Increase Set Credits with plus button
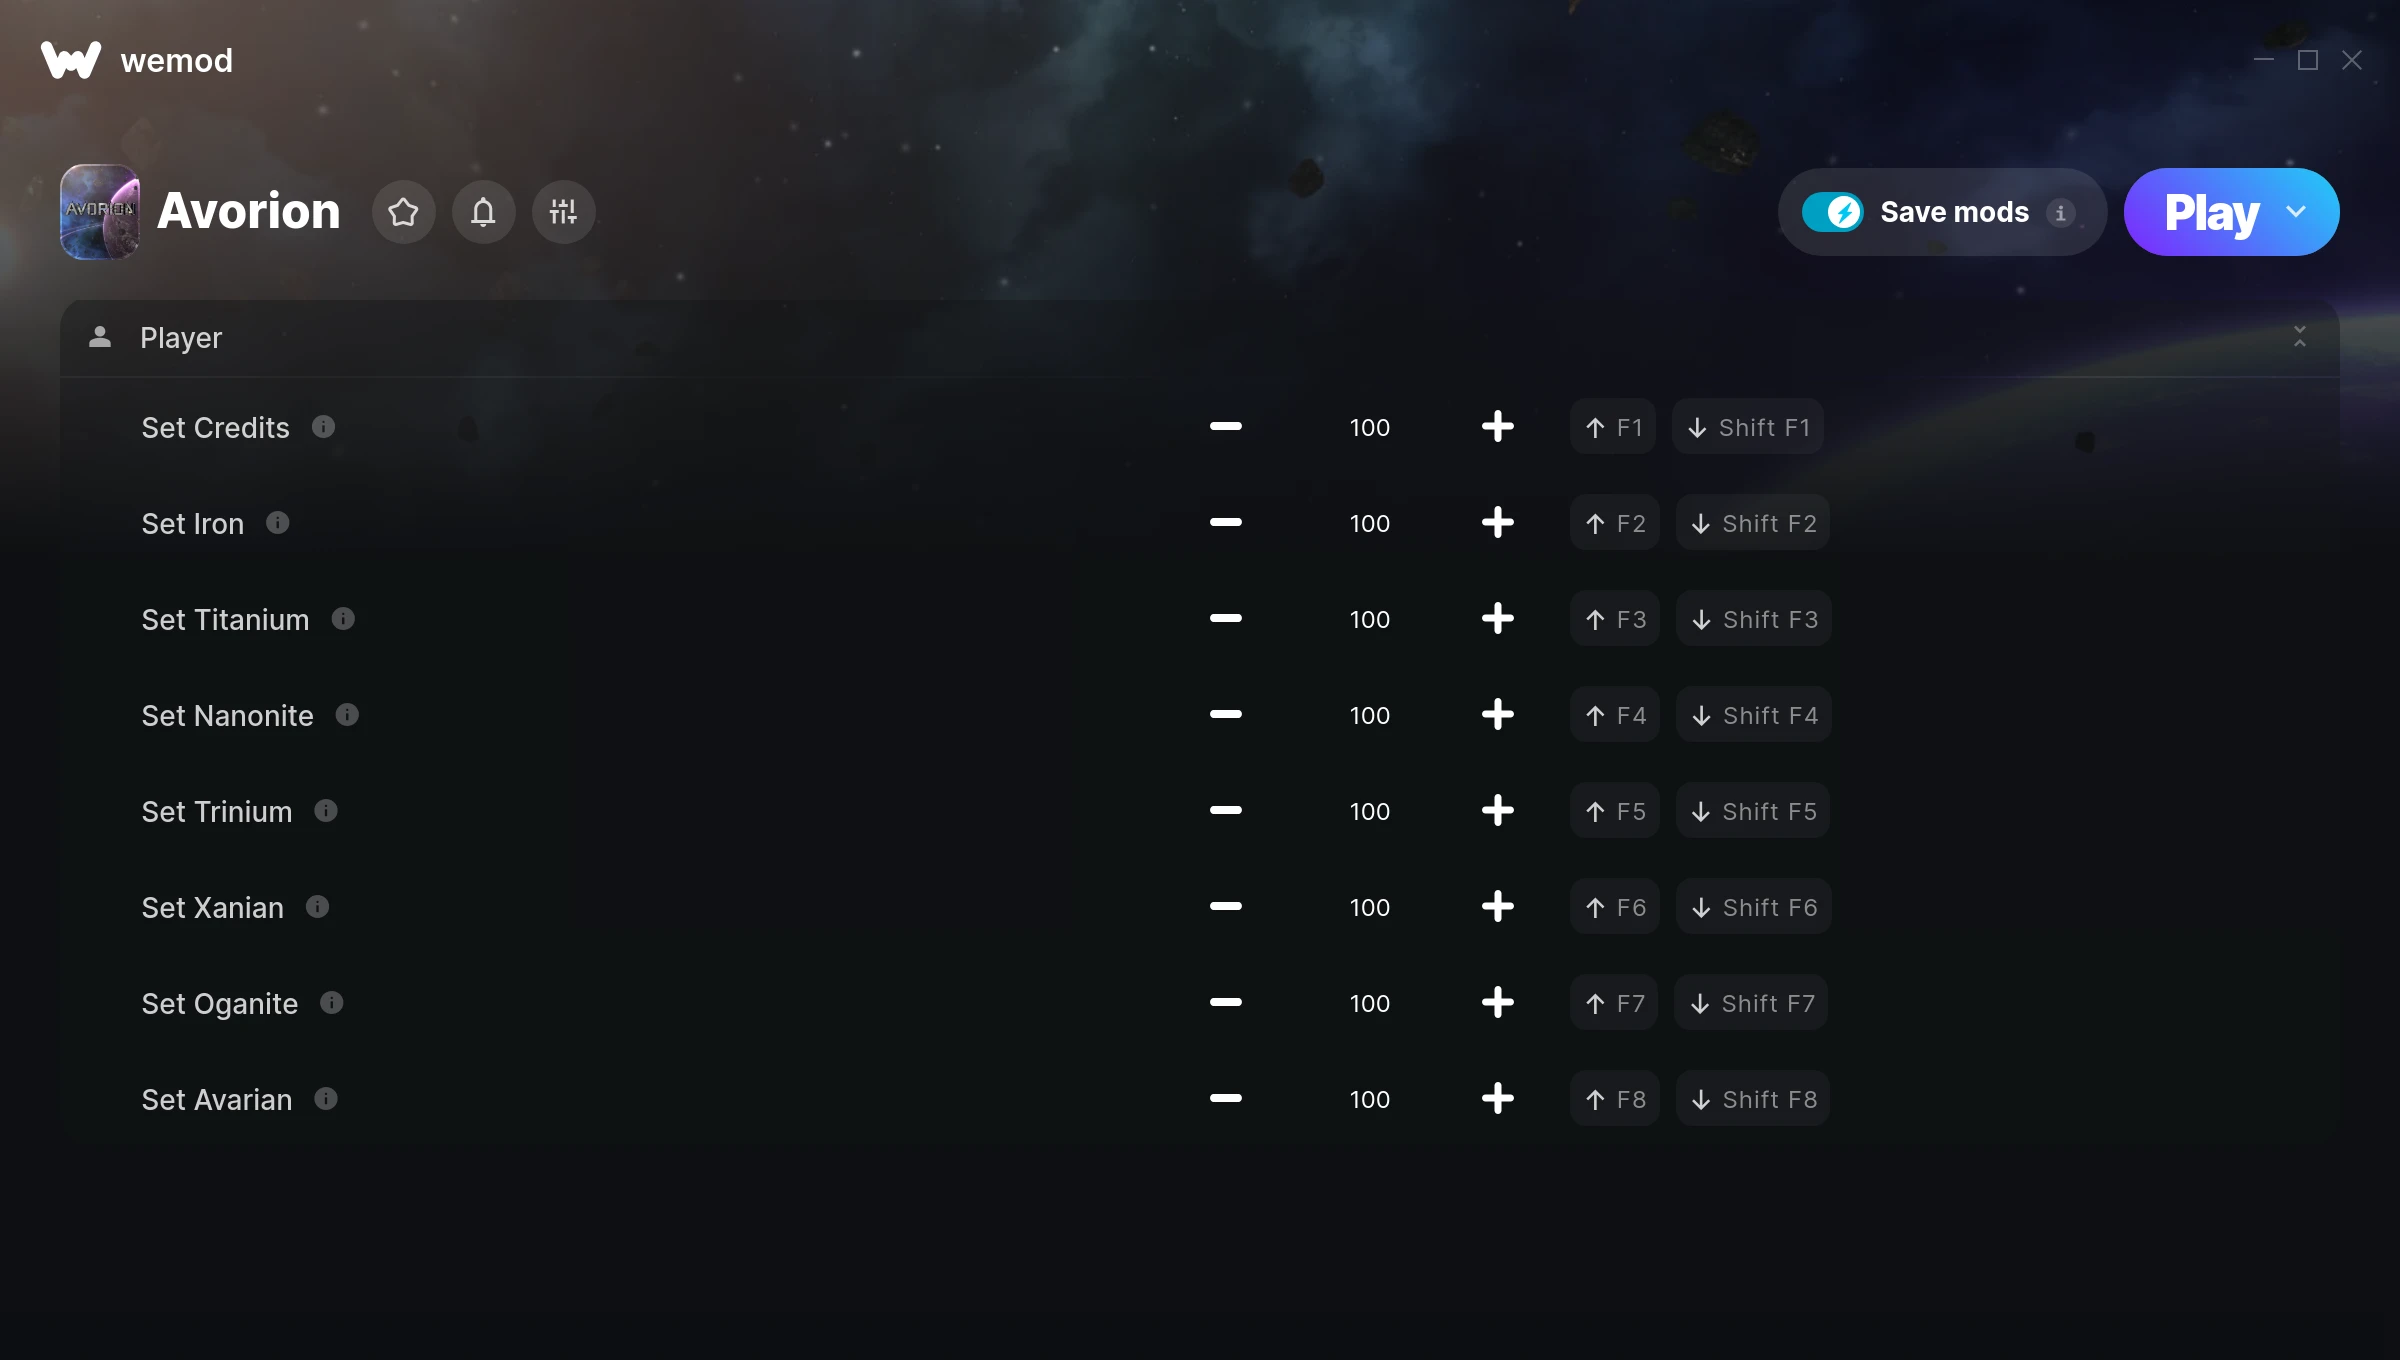 pos(1497,427)
